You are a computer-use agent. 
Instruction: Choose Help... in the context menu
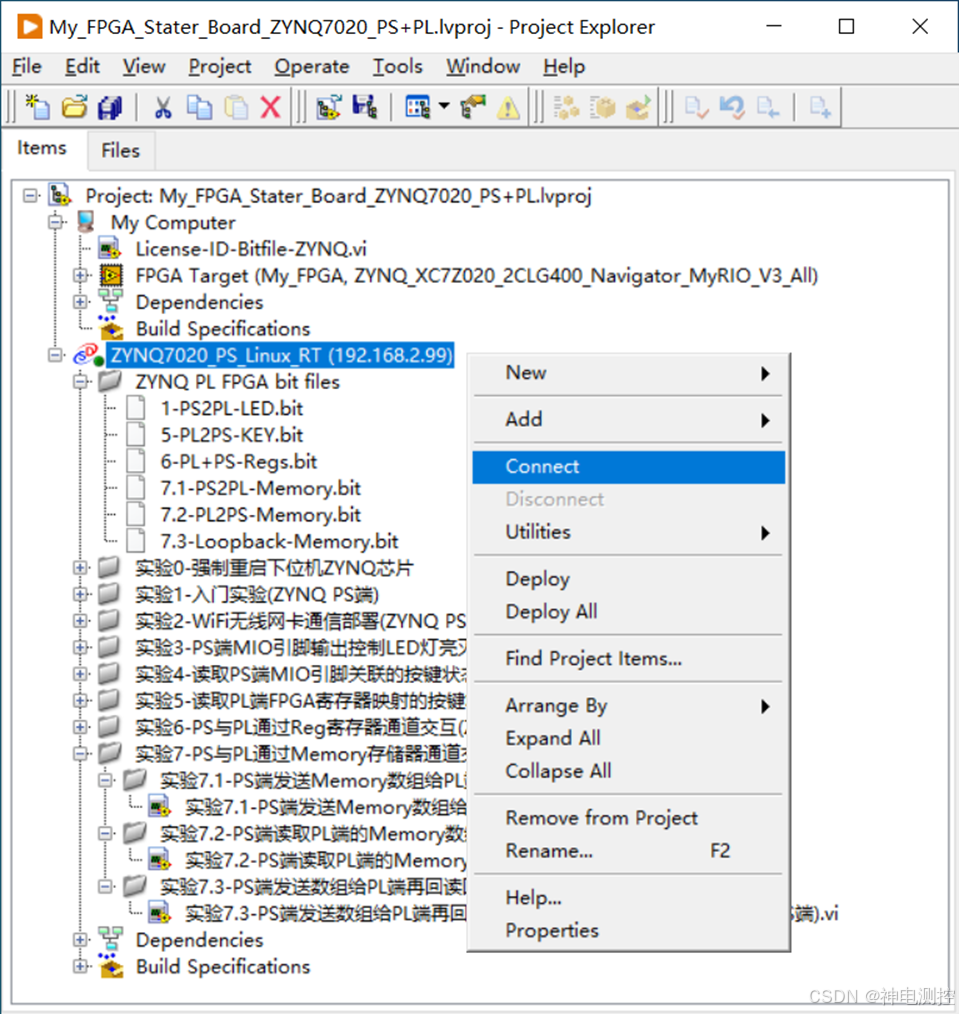click(629, 898)
